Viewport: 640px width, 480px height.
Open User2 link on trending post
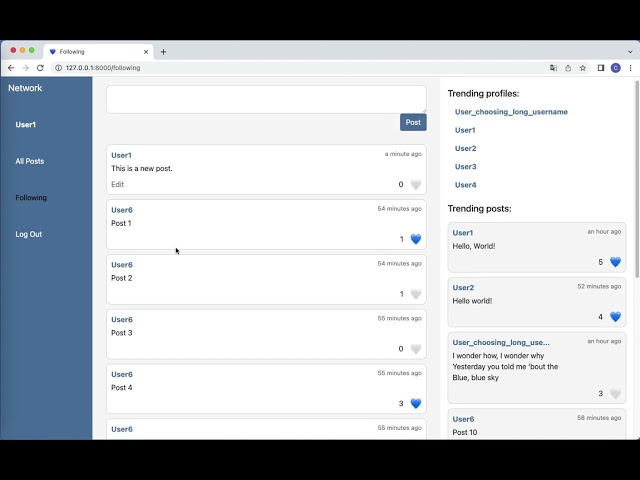[463, 287]
